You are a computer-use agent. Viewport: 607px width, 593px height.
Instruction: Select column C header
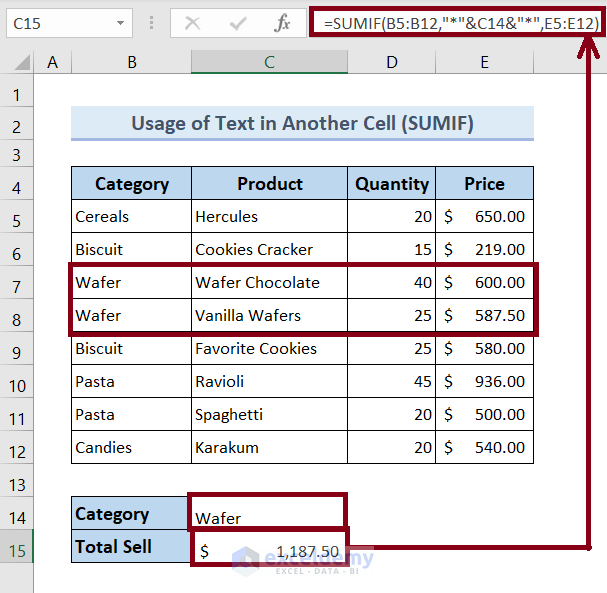[x=269, y=63]
